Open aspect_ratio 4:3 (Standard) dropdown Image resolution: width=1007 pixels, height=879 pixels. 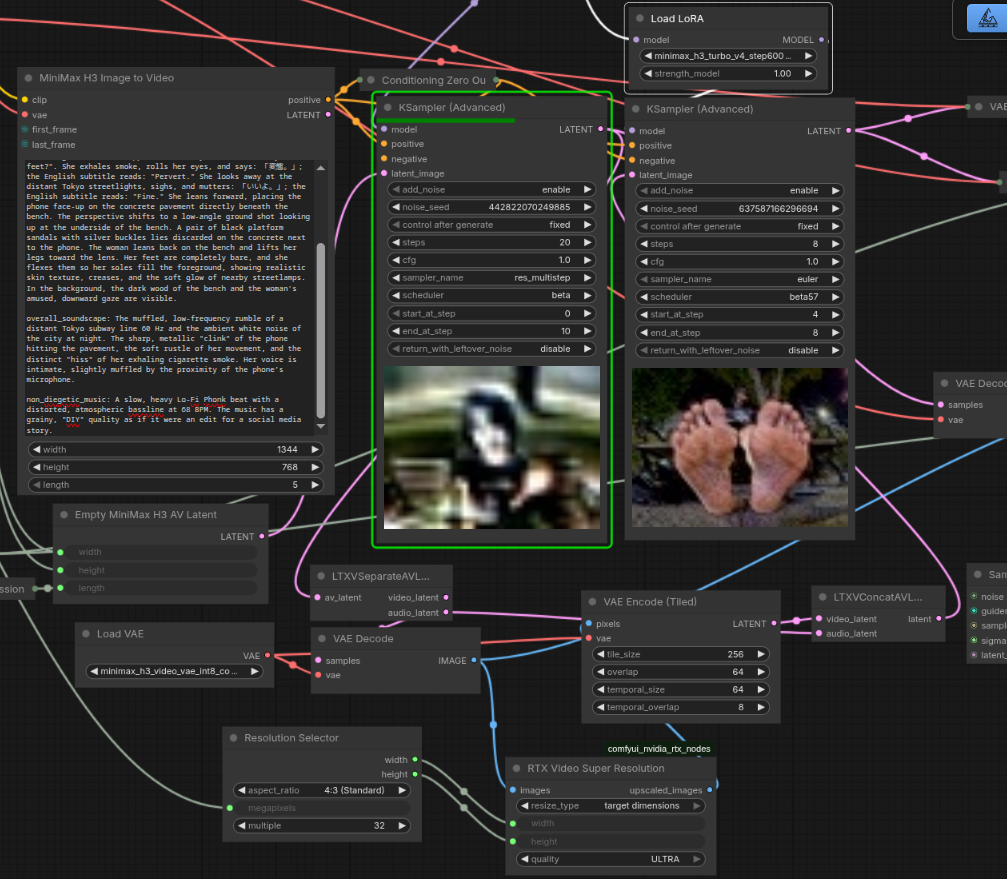(x=322, y=790)
